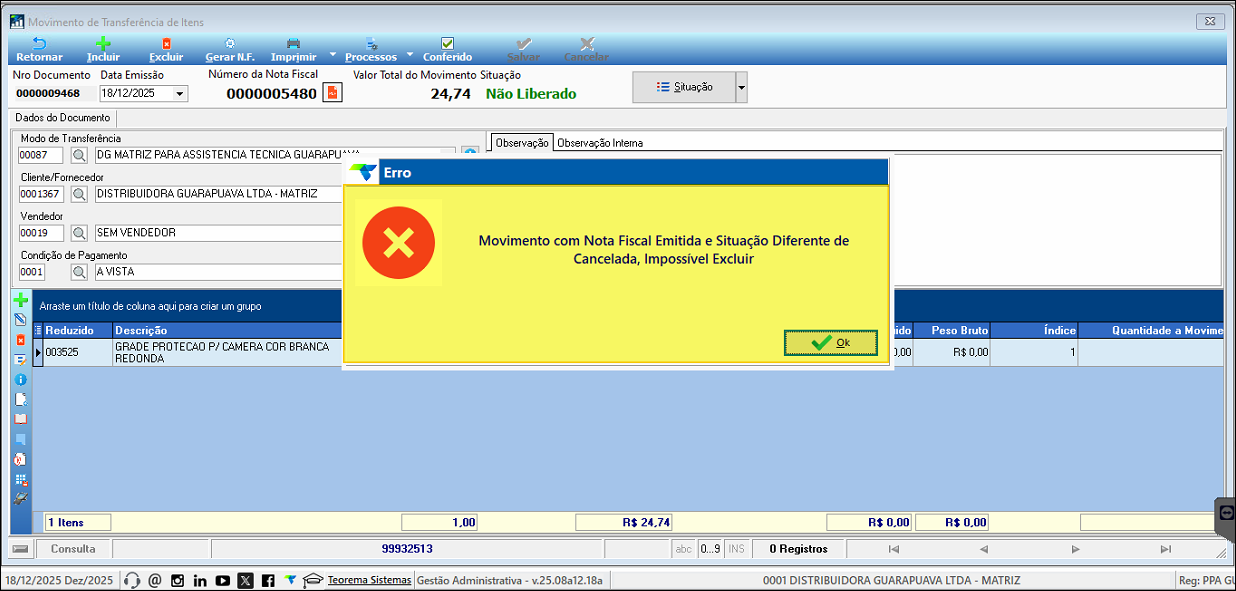Viewport: 1236px width, 591px height.
Task: Click the Instagram icon in status bar
Action: pyautogui.click(x=177, y=580)
